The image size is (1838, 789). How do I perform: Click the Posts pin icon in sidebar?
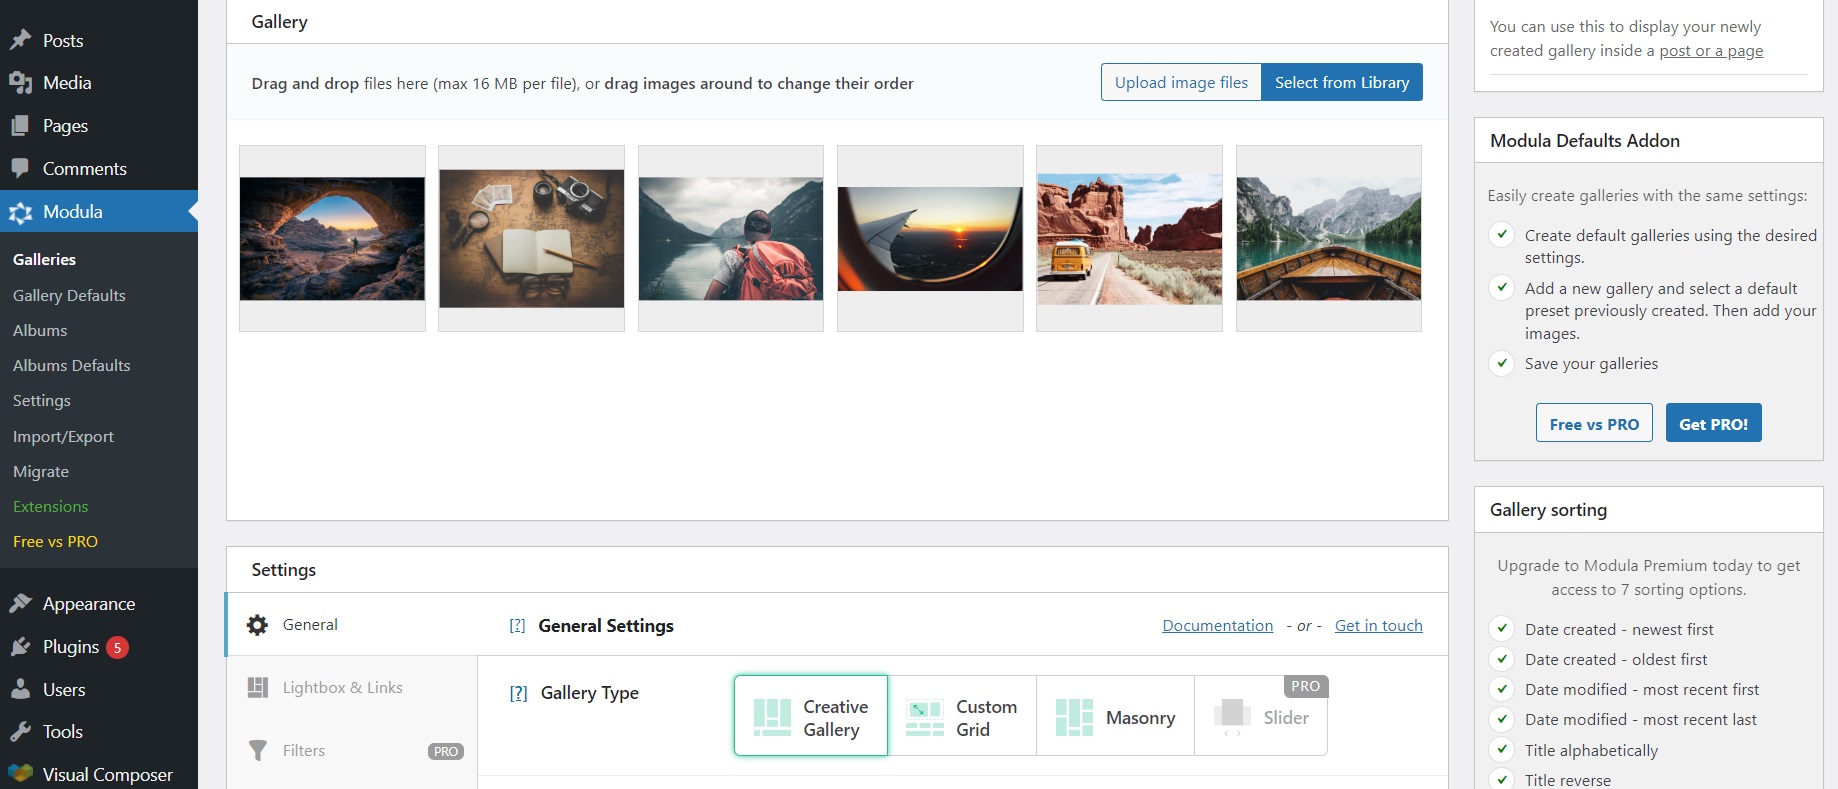click(x=20, y=40)
